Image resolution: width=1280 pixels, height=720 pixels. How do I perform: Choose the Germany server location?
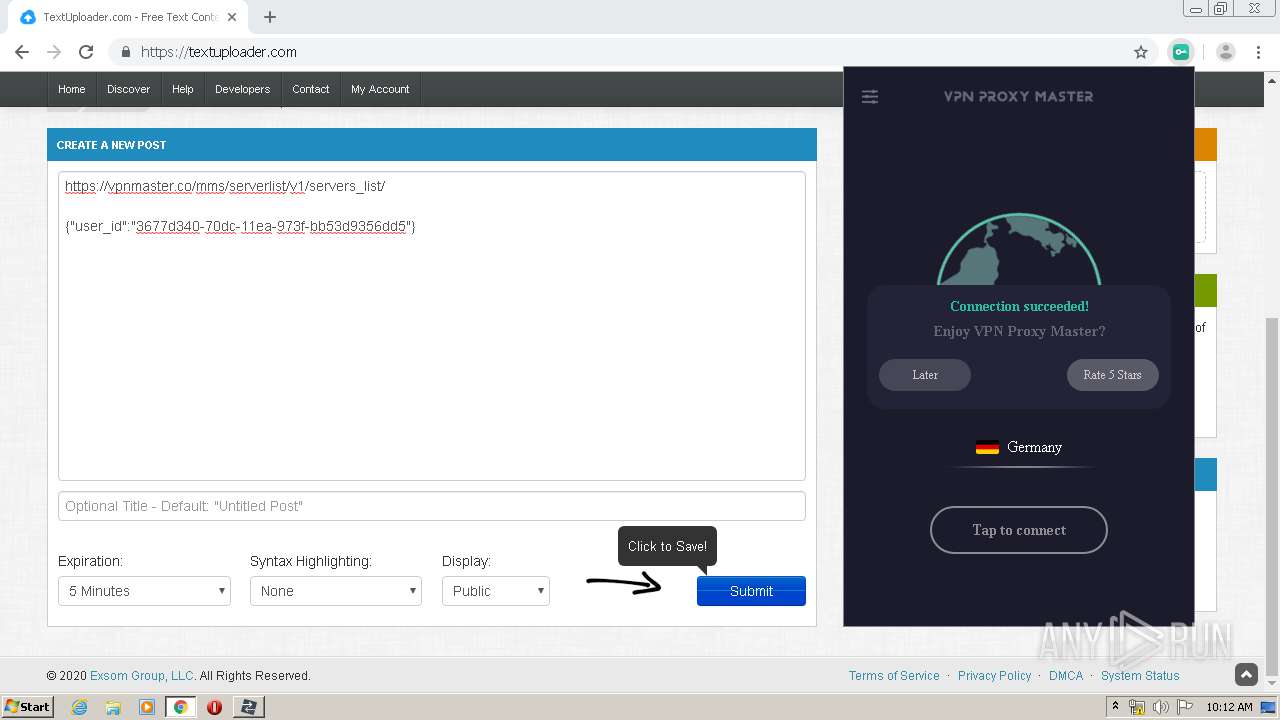pyautogui.click(x=1019, y=448)
